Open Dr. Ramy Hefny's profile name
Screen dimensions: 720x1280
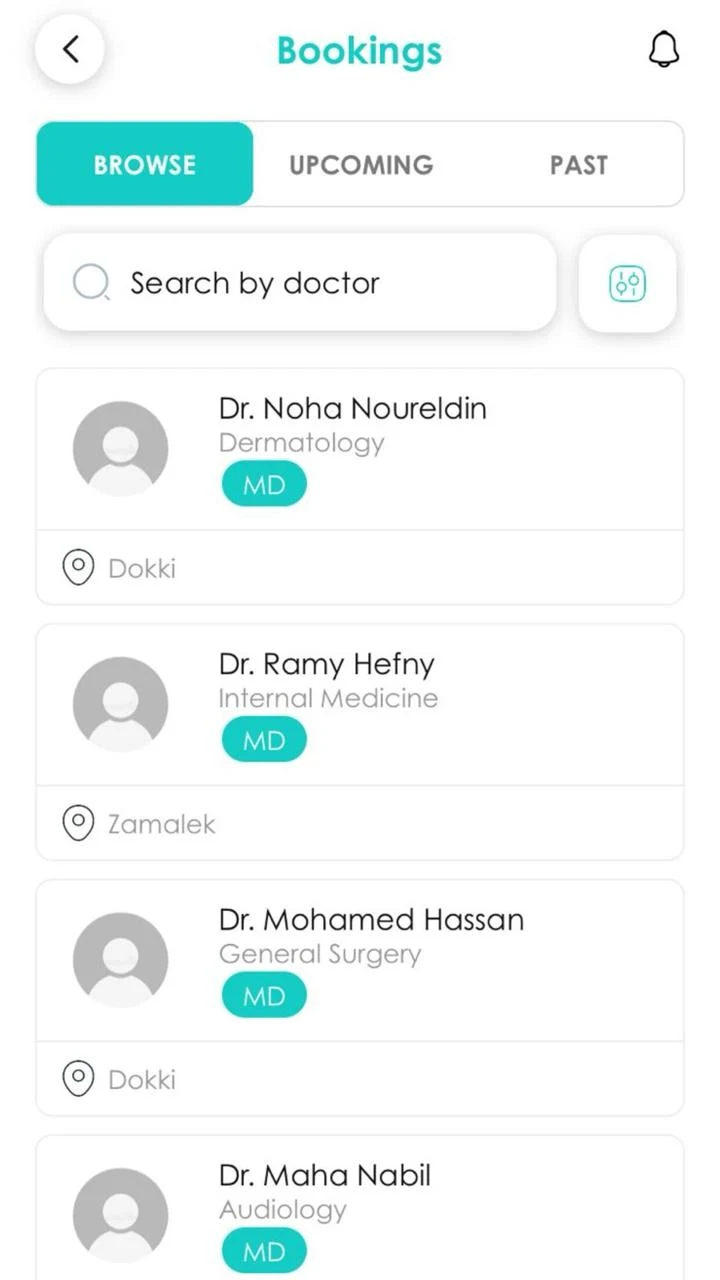[x=326, y=664]
